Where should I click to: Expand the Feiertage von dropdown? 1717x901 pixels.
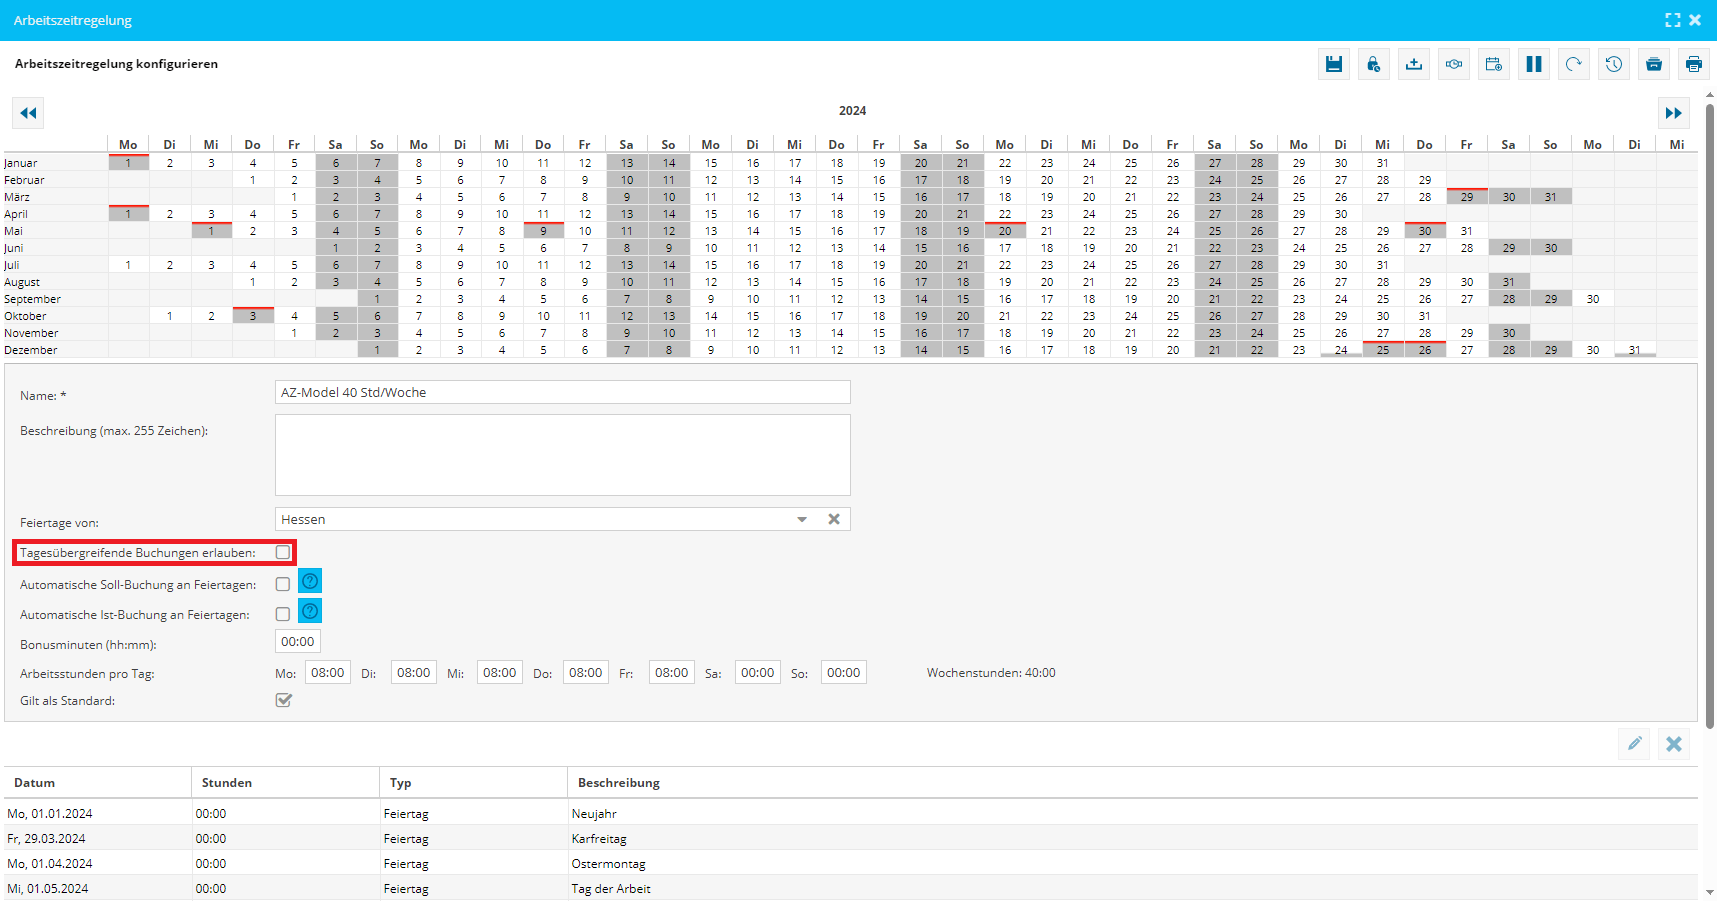(801, 520)
